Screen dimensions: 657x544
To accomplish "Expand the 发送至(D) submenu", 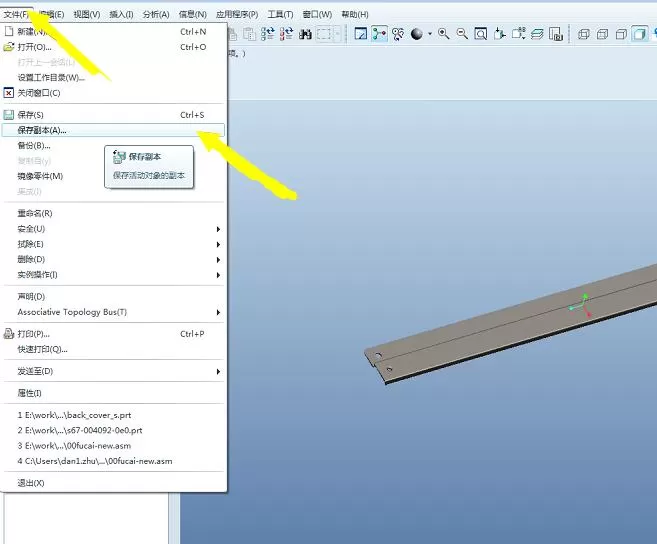I will [113, 371].
